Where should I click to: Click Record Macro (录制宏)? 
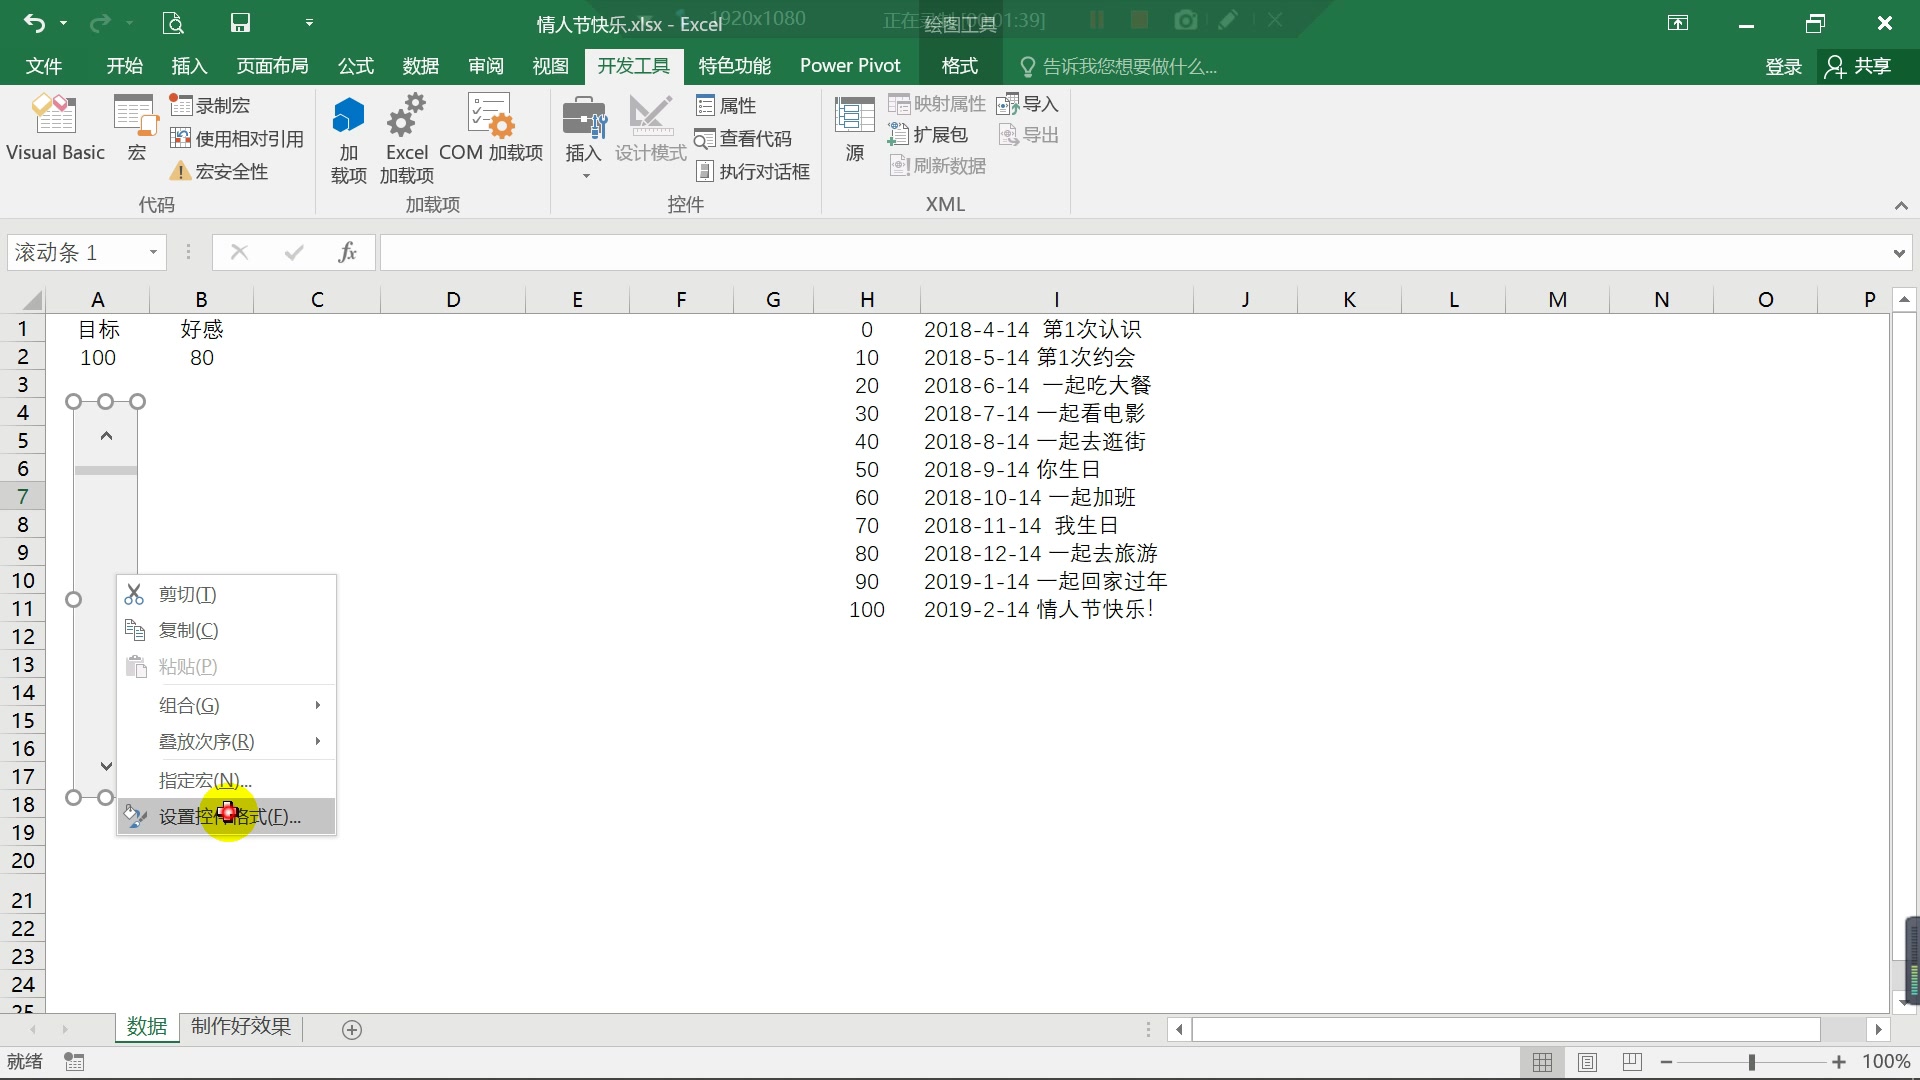coord(211,105)
